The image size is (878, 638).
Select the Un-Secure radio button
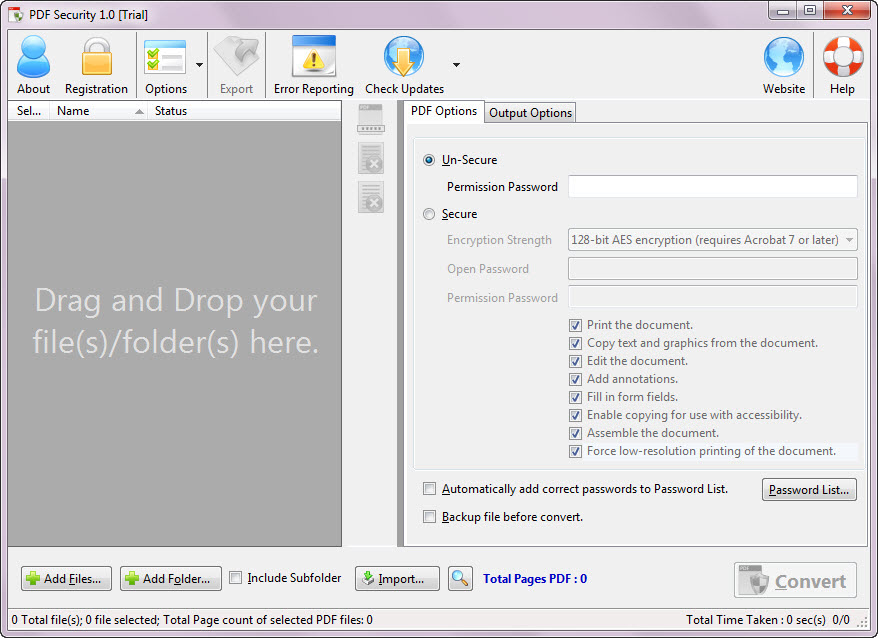tap(429, 160)
